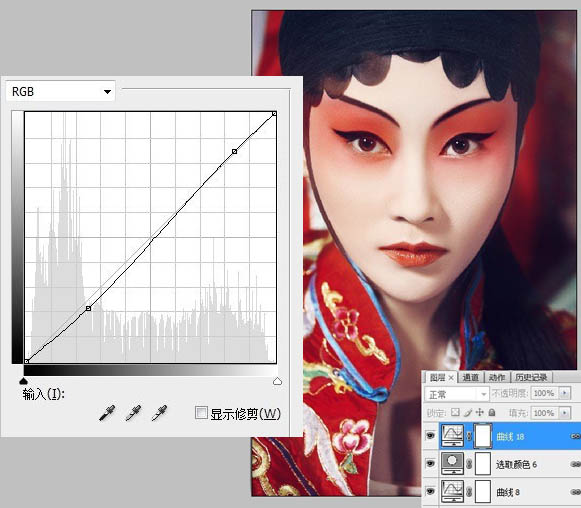Pick the white point eyedropper in Curves

(x=159, y=413)
